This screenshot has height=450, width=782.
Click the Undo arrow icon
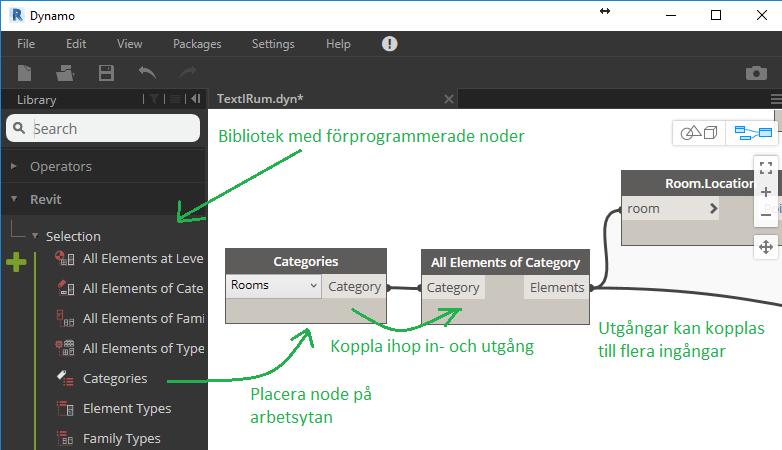[147, 73]
